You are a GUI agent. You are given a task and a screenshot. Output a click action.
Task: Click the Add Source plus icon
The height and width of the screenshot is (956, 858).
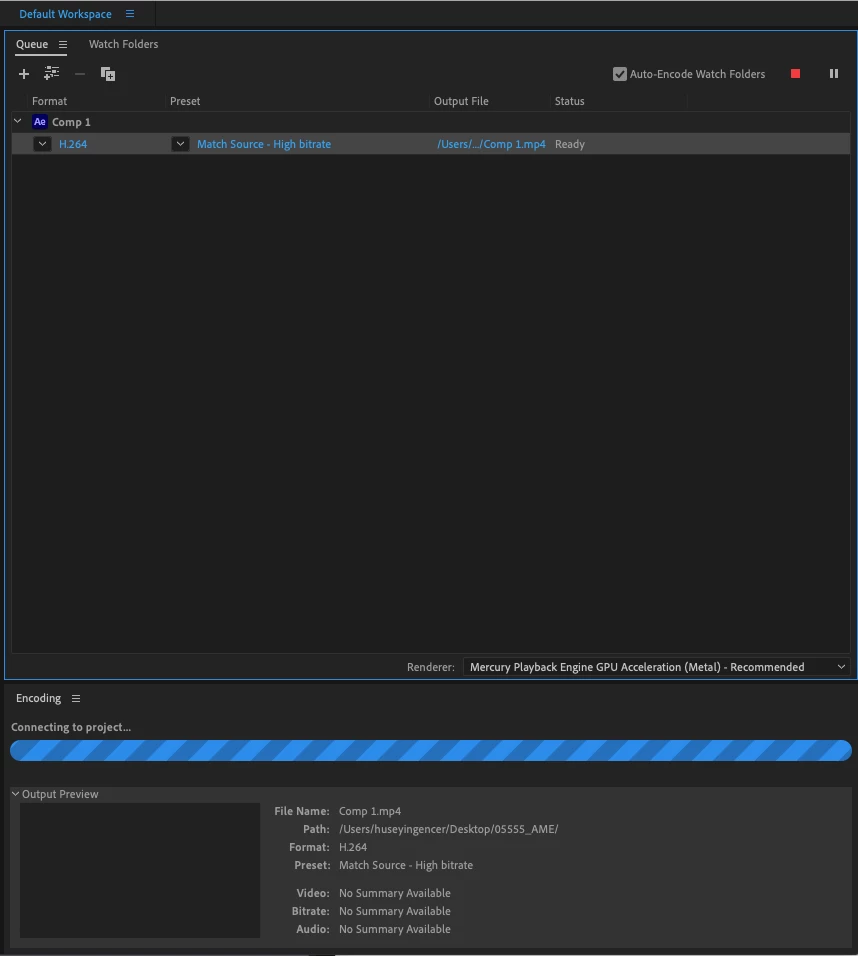point(24,74)
